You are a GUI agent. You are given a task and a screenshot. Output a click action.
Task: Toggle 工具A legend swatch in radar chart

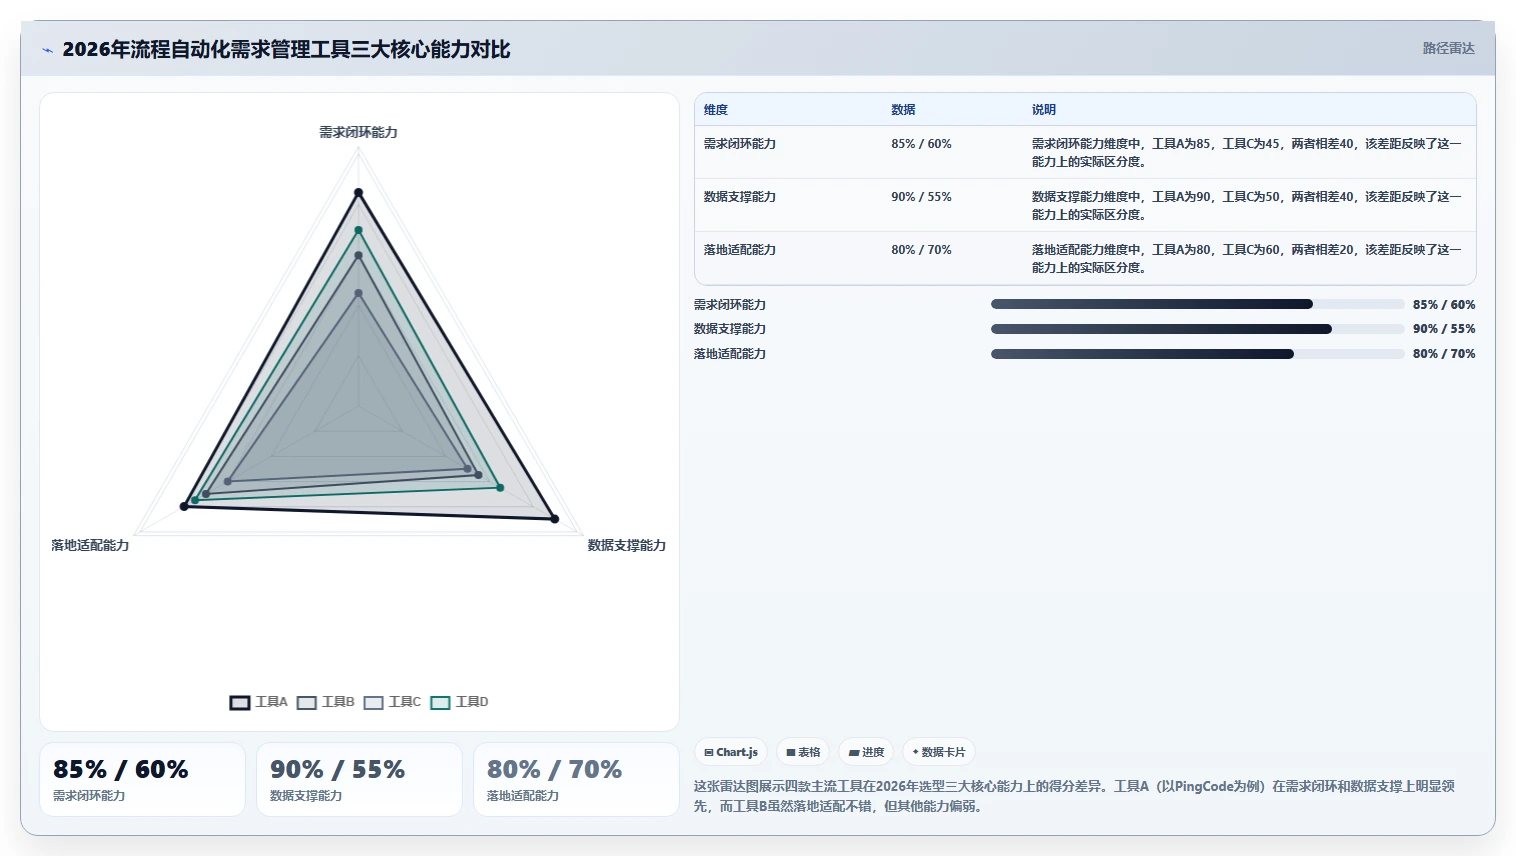pyautogui.click(x=240, y=703)
